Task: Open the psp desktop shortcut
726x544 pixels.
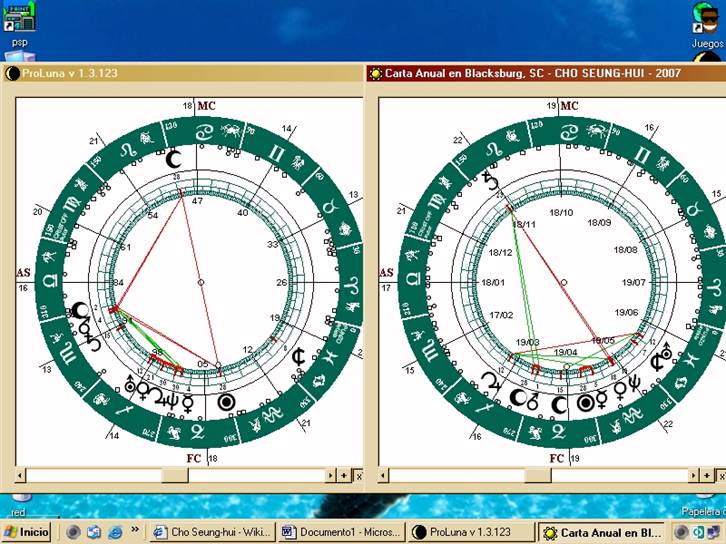Action: click(x=19, y=20)
